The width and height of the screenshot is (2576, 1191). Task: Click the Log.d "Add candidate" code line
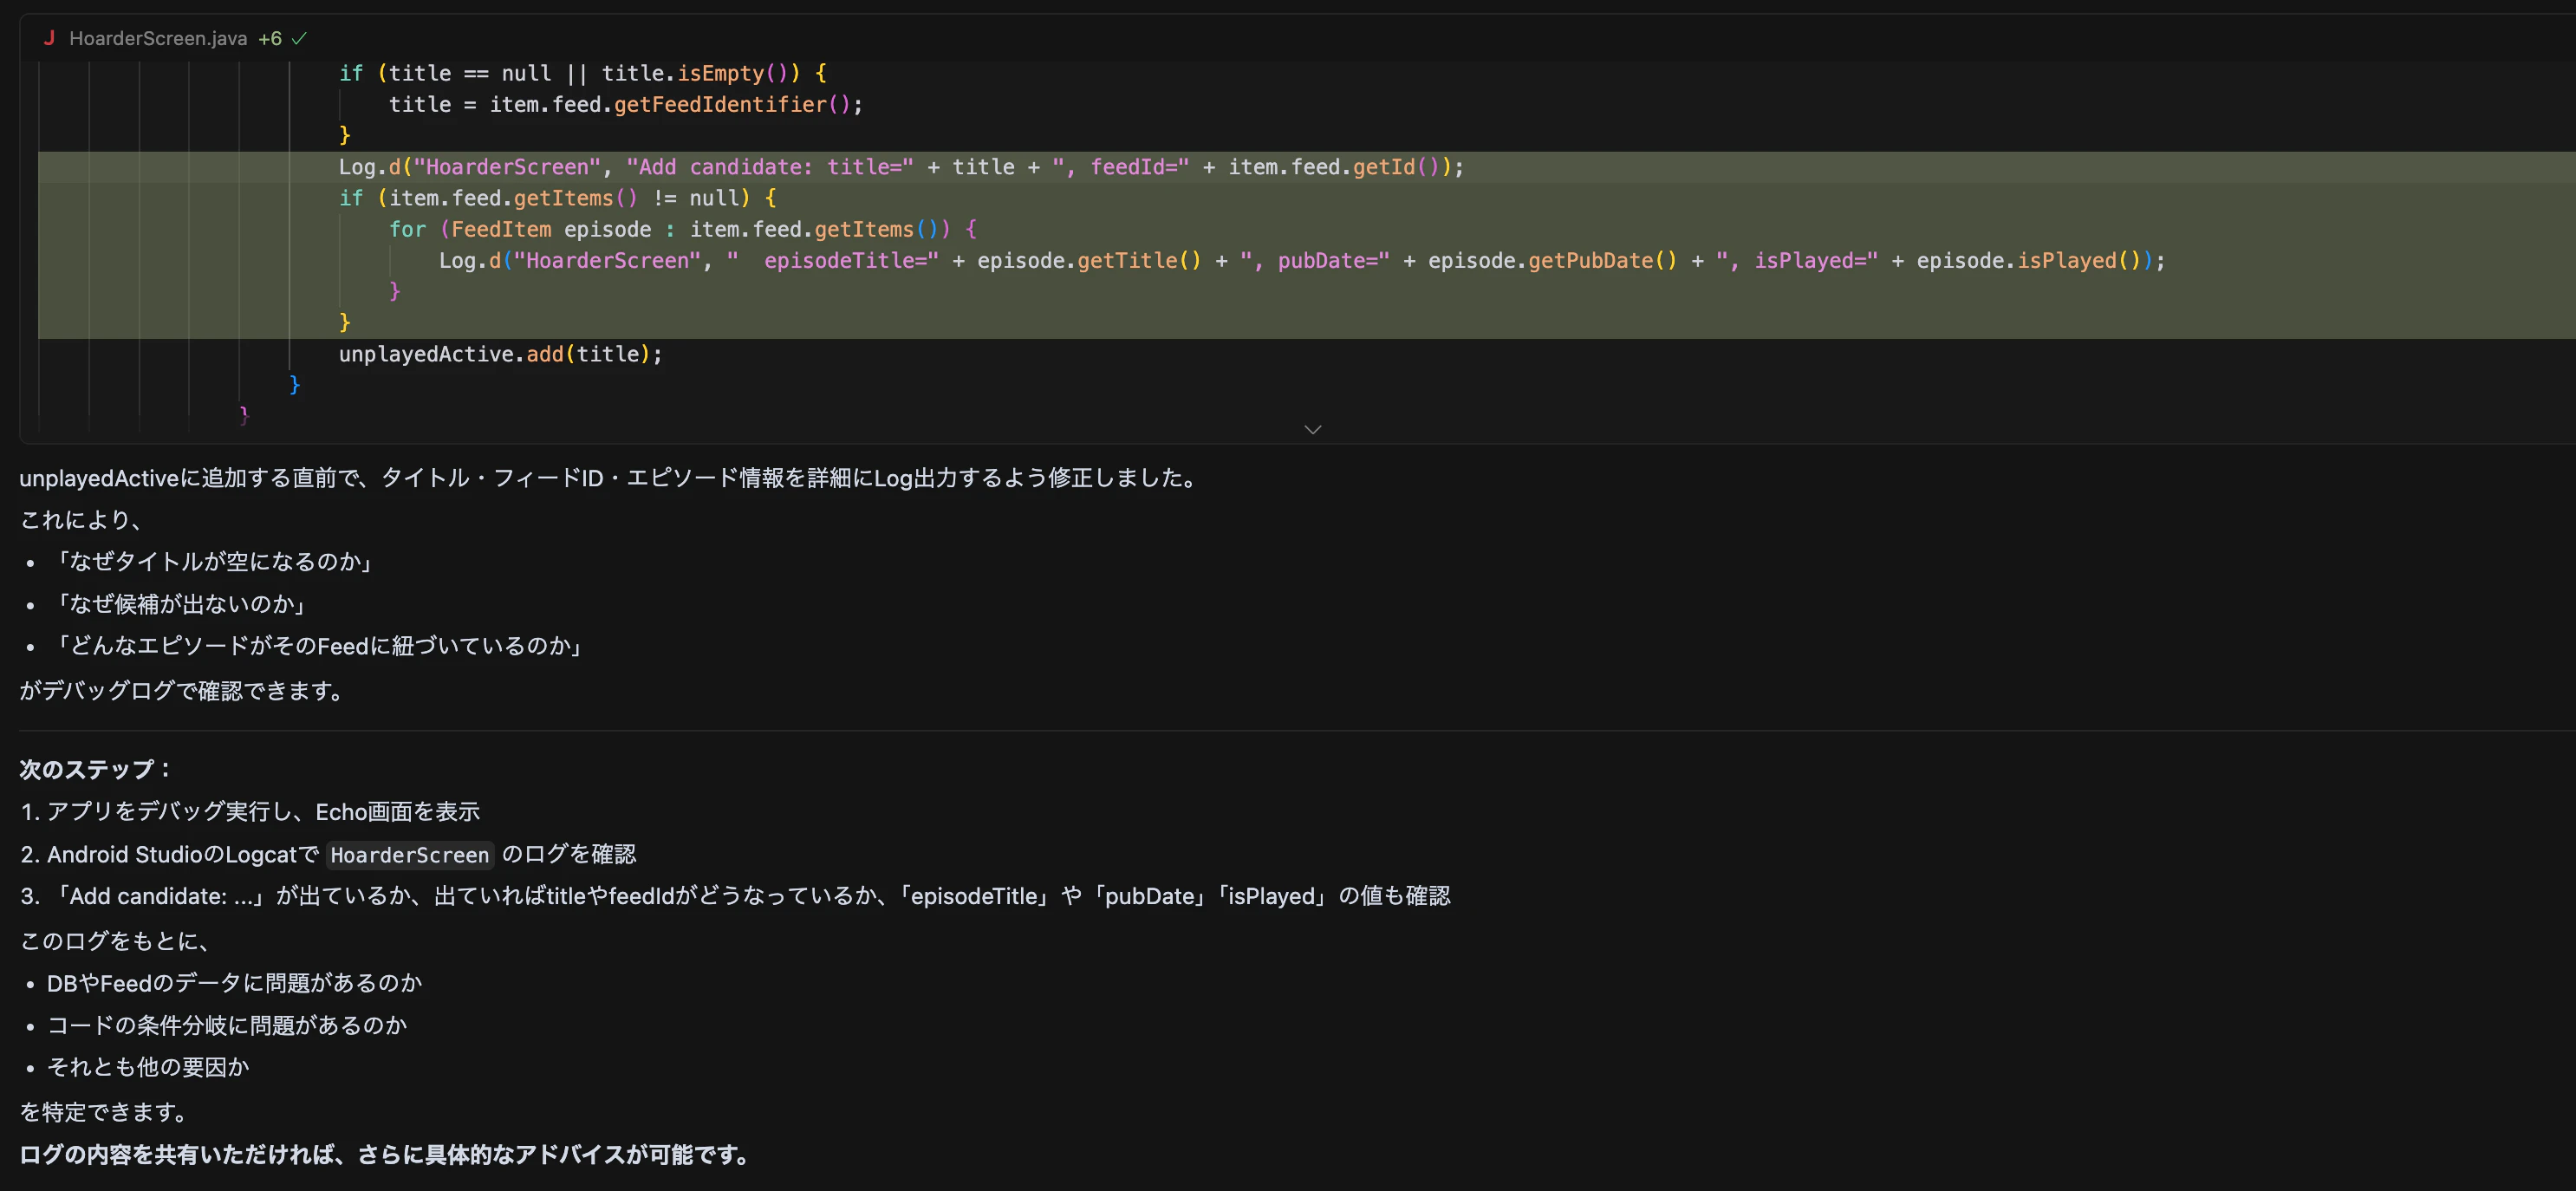[x=900, y=167]
